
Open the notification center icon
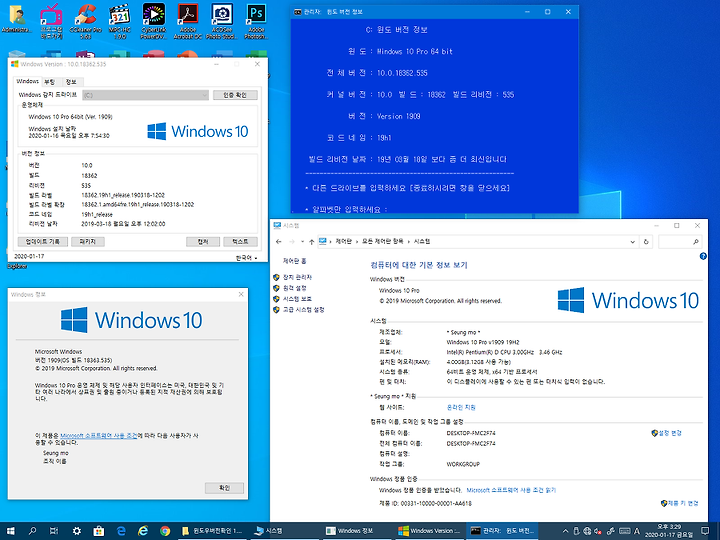[705, 531]
